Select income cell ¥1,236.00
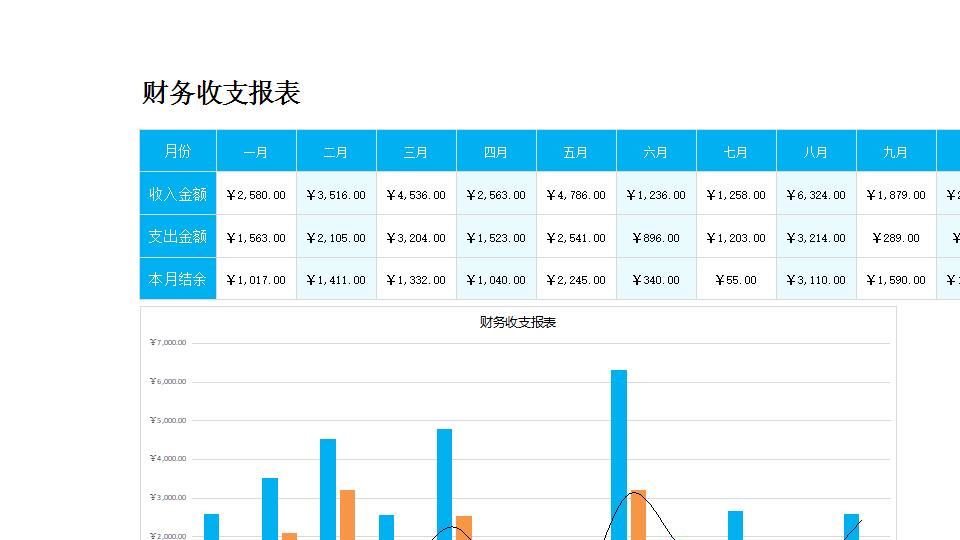 pyautogui.click(x=656, y=193)
